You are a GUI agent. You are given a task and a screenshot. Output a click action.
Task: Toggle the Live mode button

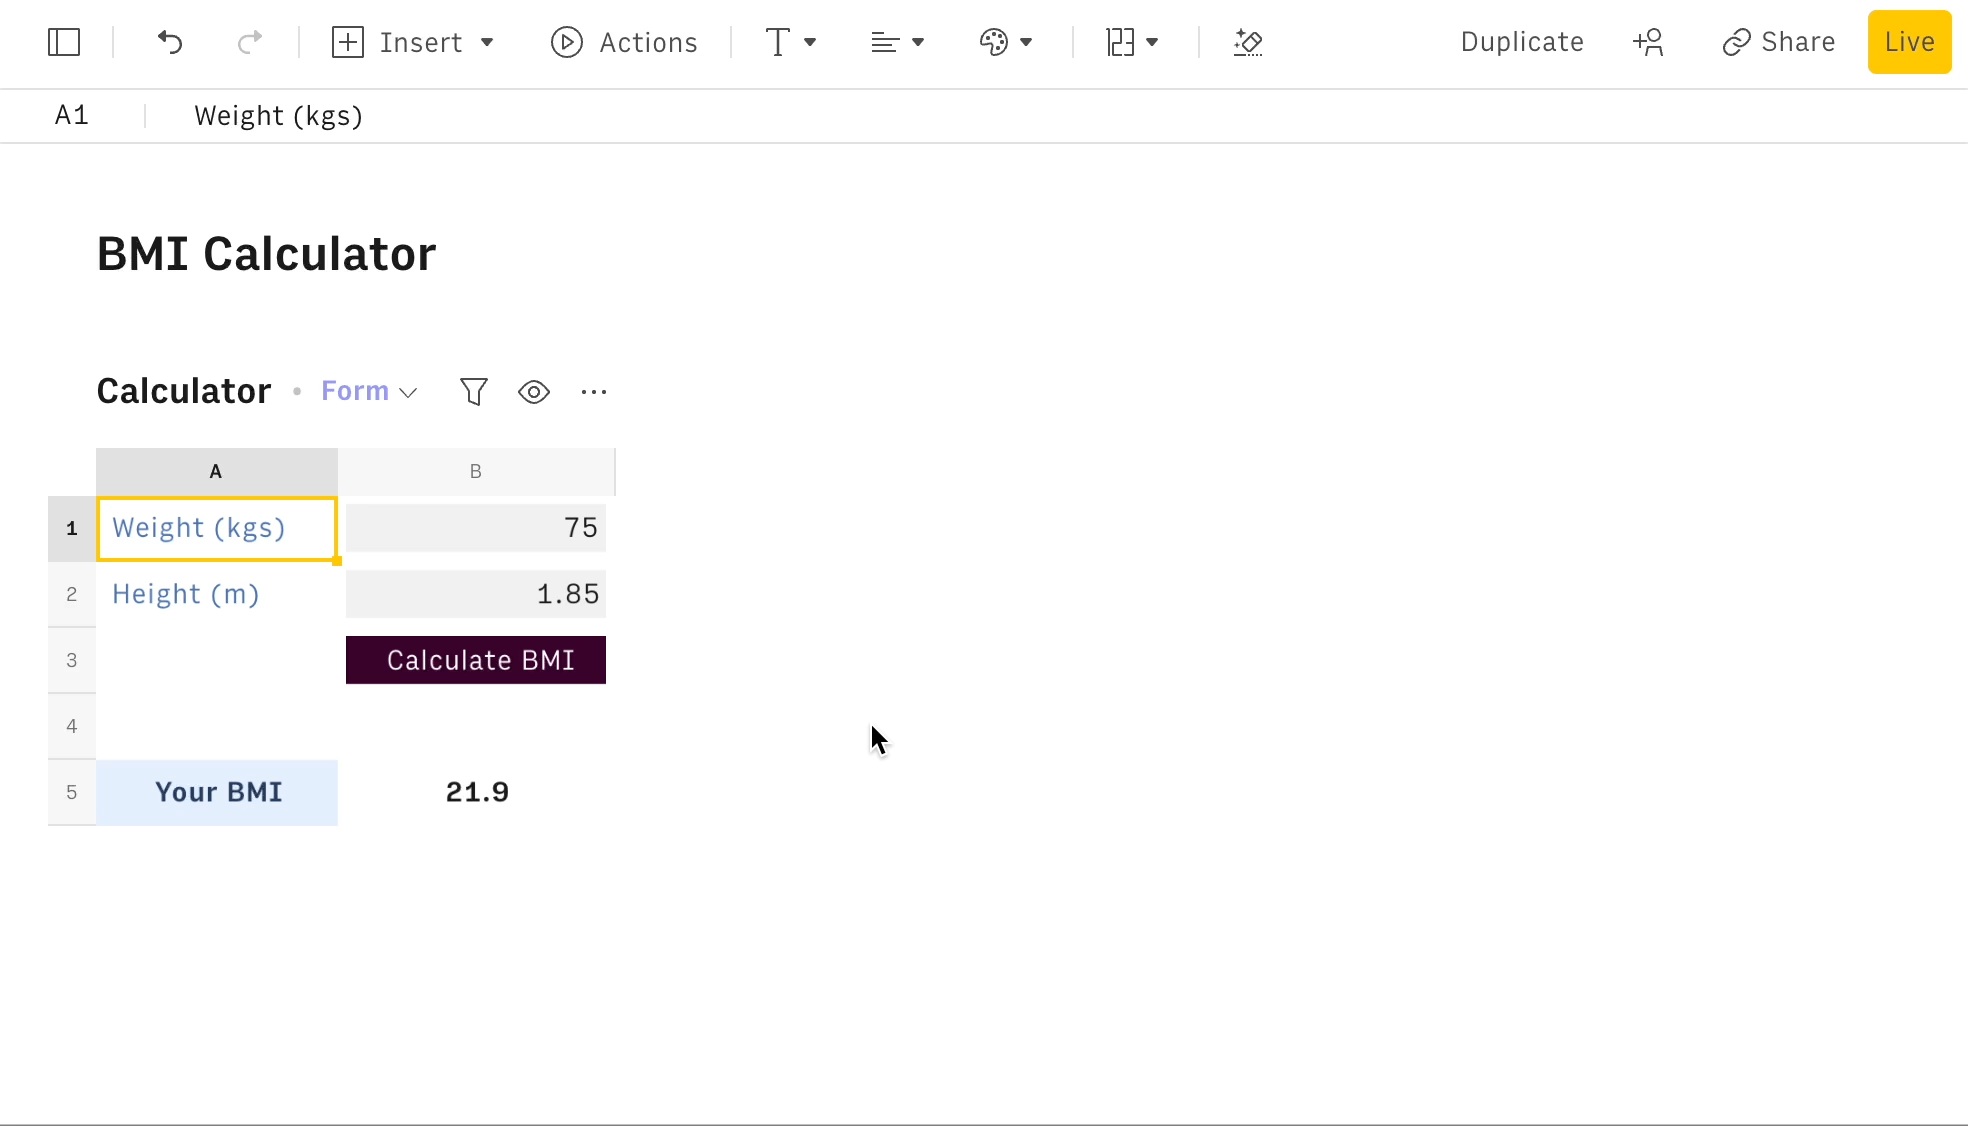click(1909, 42)
